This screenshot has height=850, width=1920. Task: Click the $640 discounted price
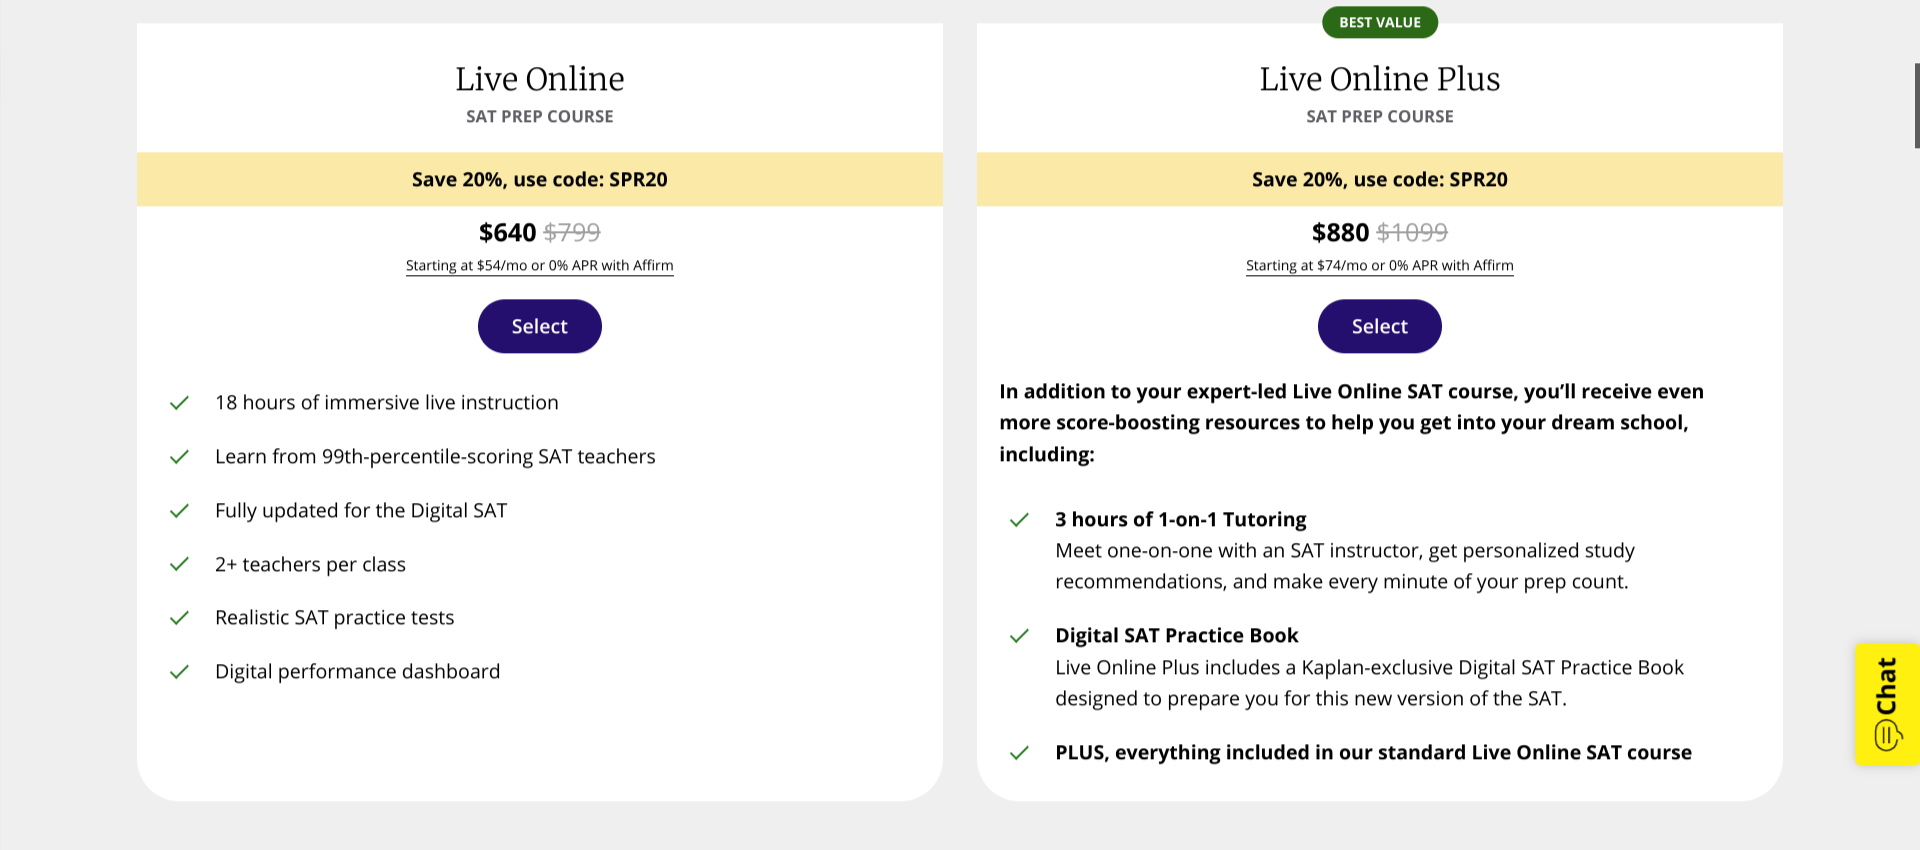pyautogui.click(x=507, y=233)
